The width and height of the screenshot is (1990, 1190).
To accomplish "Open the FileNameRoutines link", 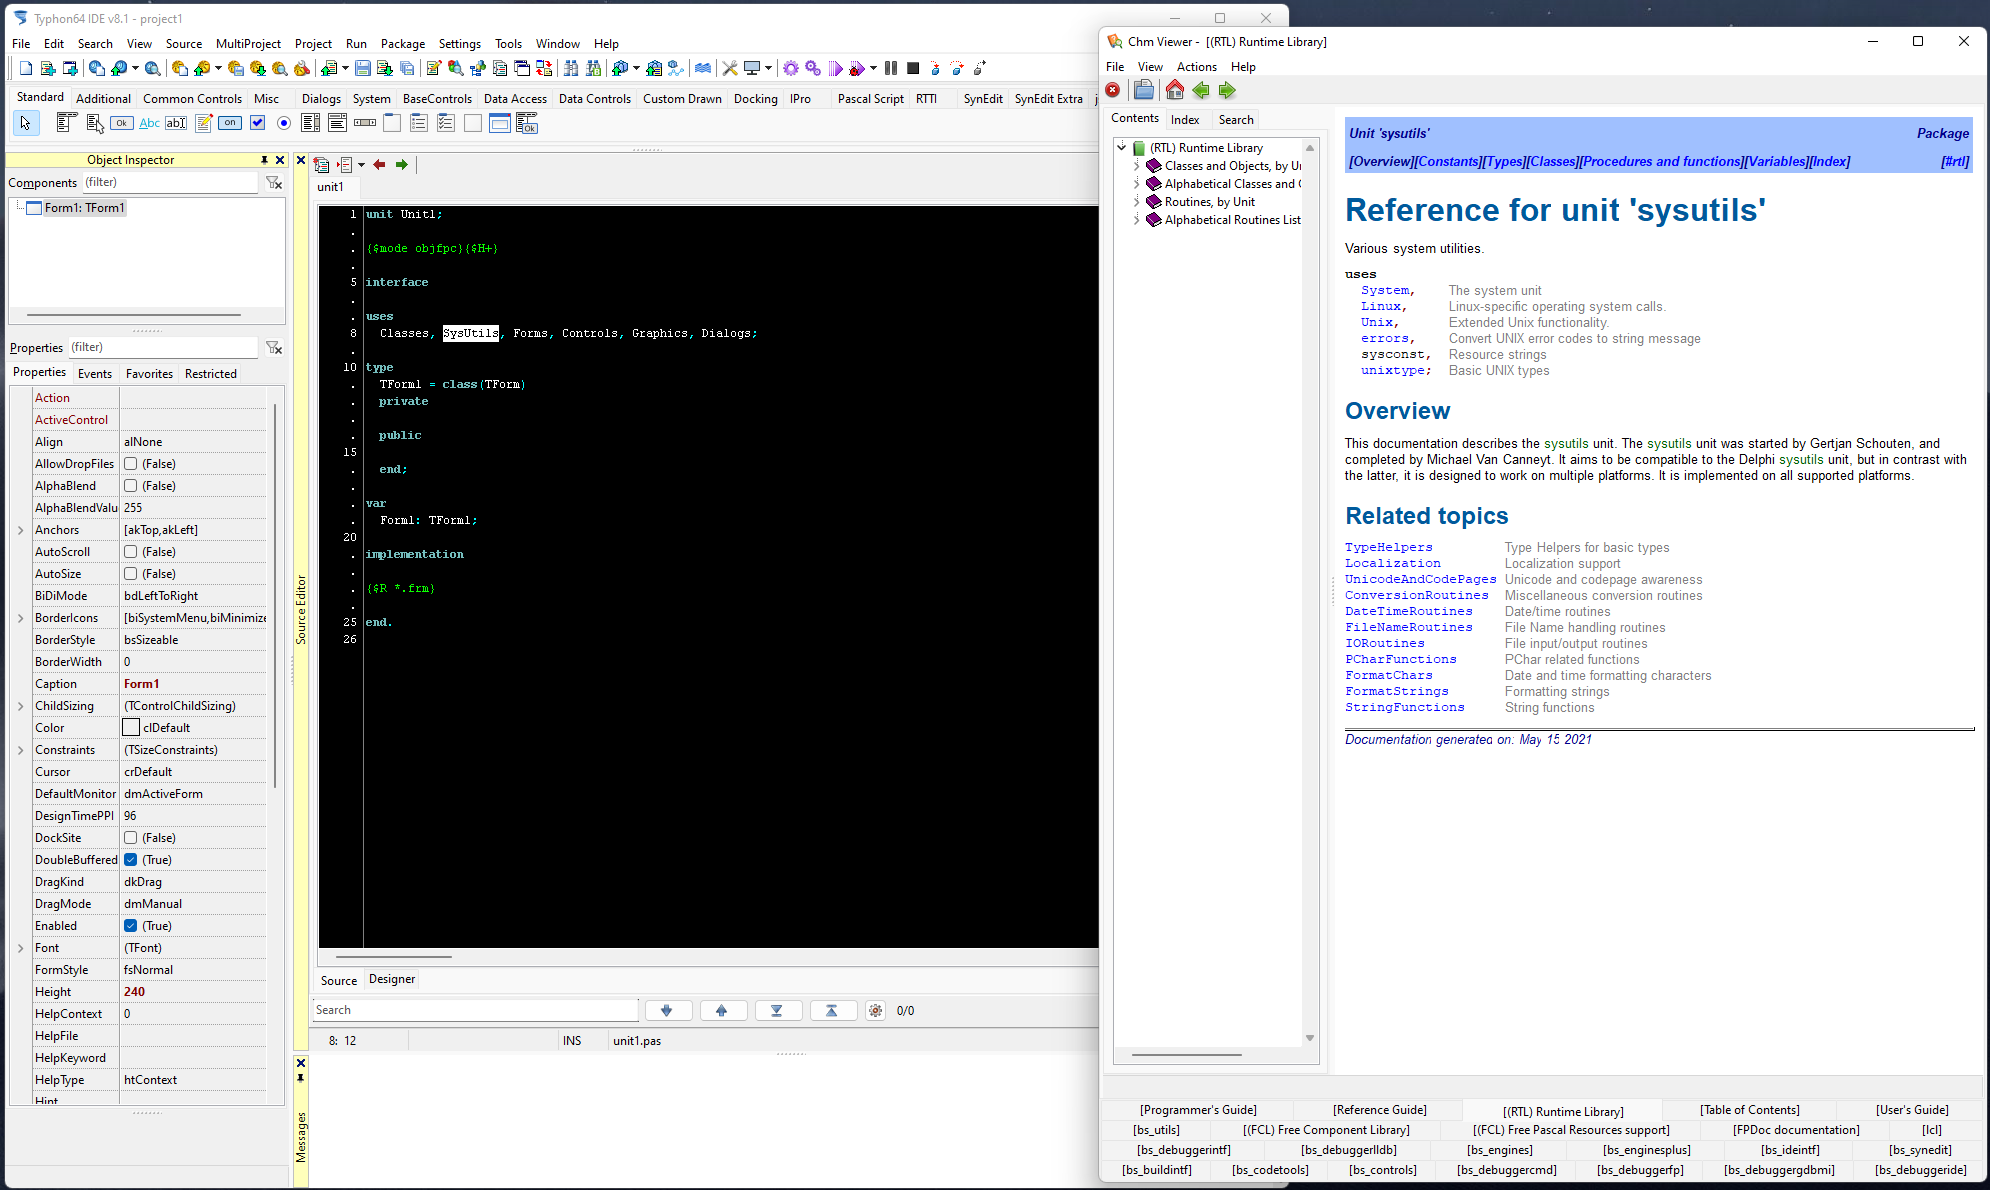I will pos(1408,627).
